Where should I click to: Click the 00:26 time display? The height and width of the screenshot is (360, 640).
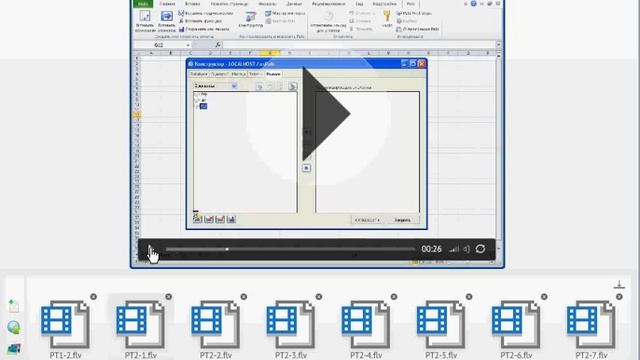pyautogui.click(x=431, y=249)
